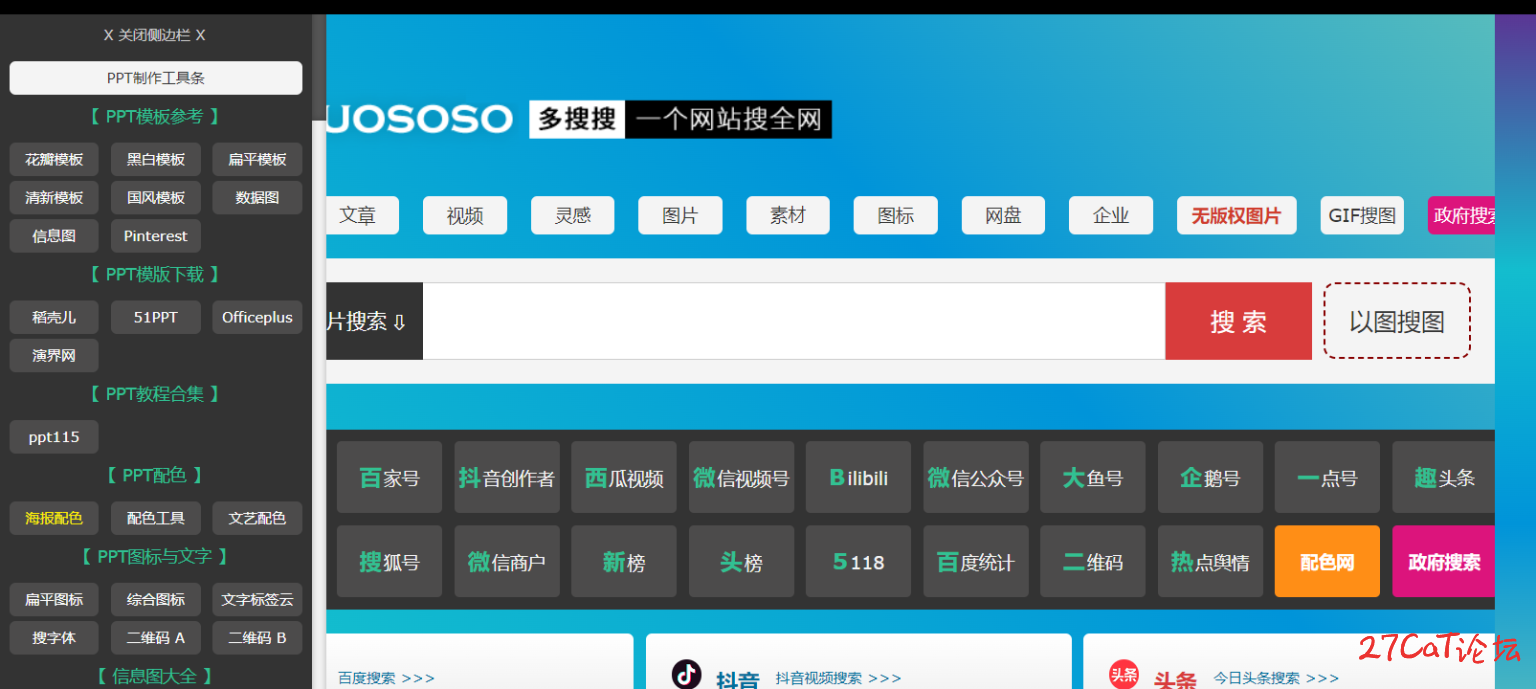Click the Douyin logo icon
The height and width of the screenshot is (689, 1536).
(x=686, y=674)
